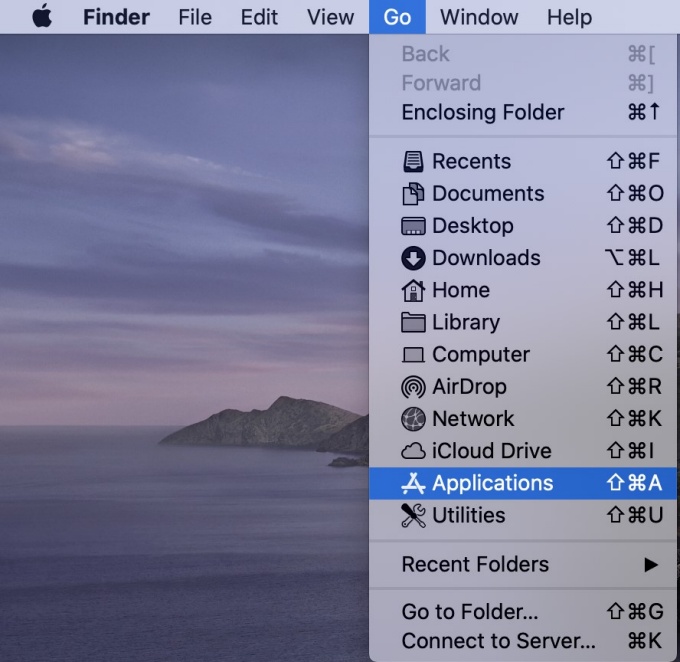Close the open Go menu
The height and width of the screenshot is (662, 680).
pos(397,17)
